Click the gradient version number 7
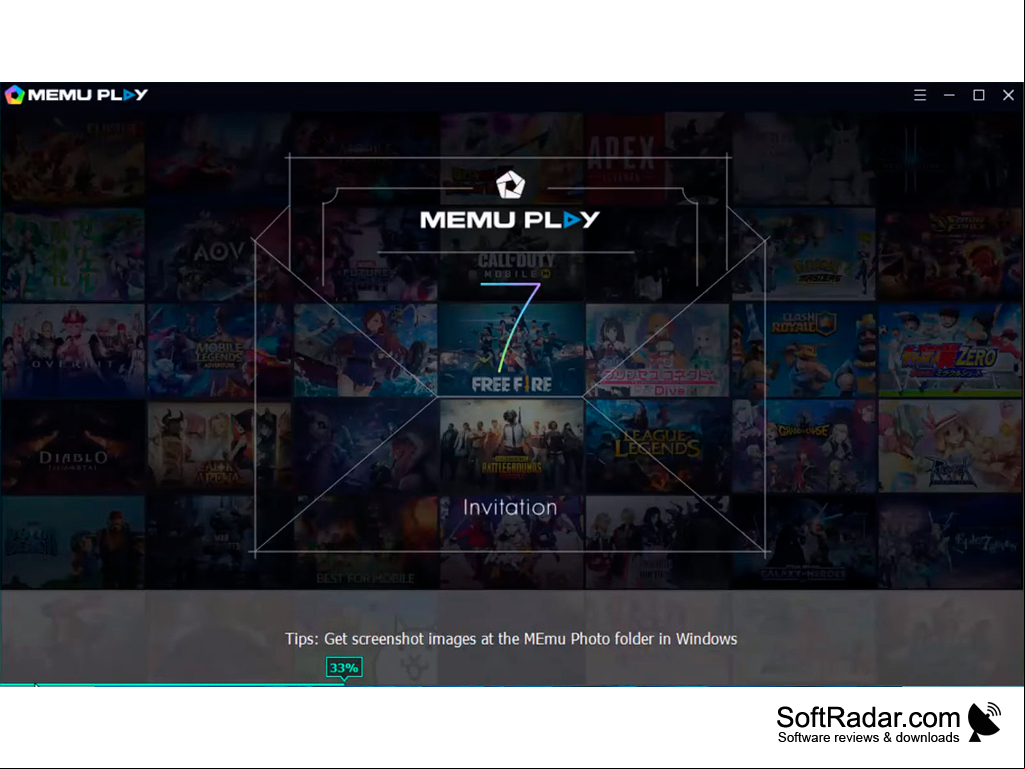The width and height of the screenshot is (1025, 769). click(511, 327)
